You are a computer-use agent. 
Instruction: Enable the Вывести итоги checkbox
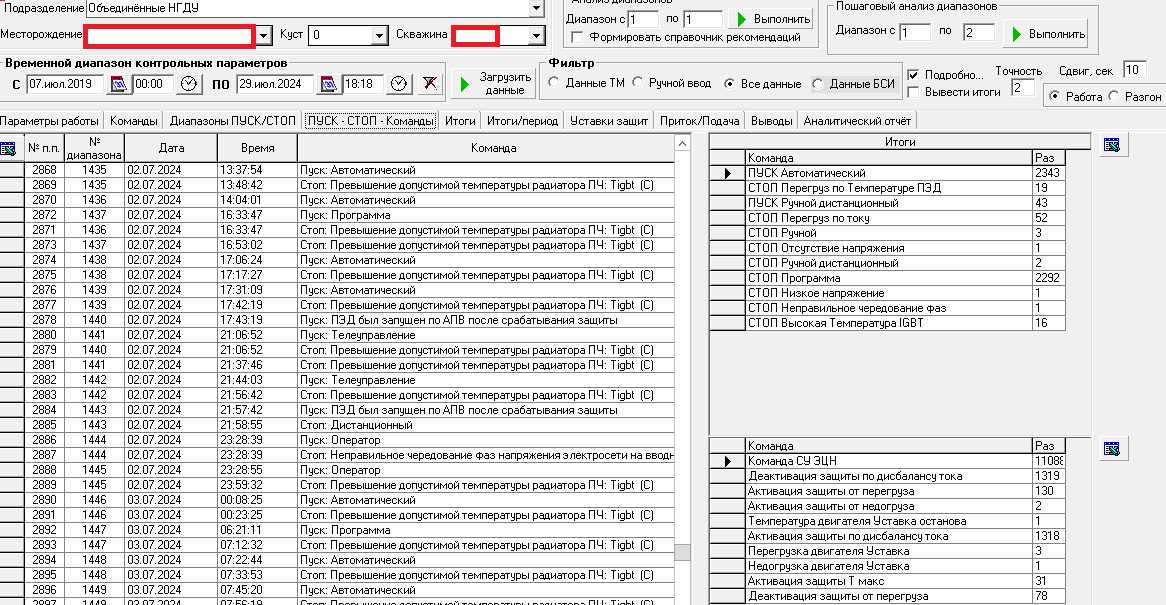[913, 92]
